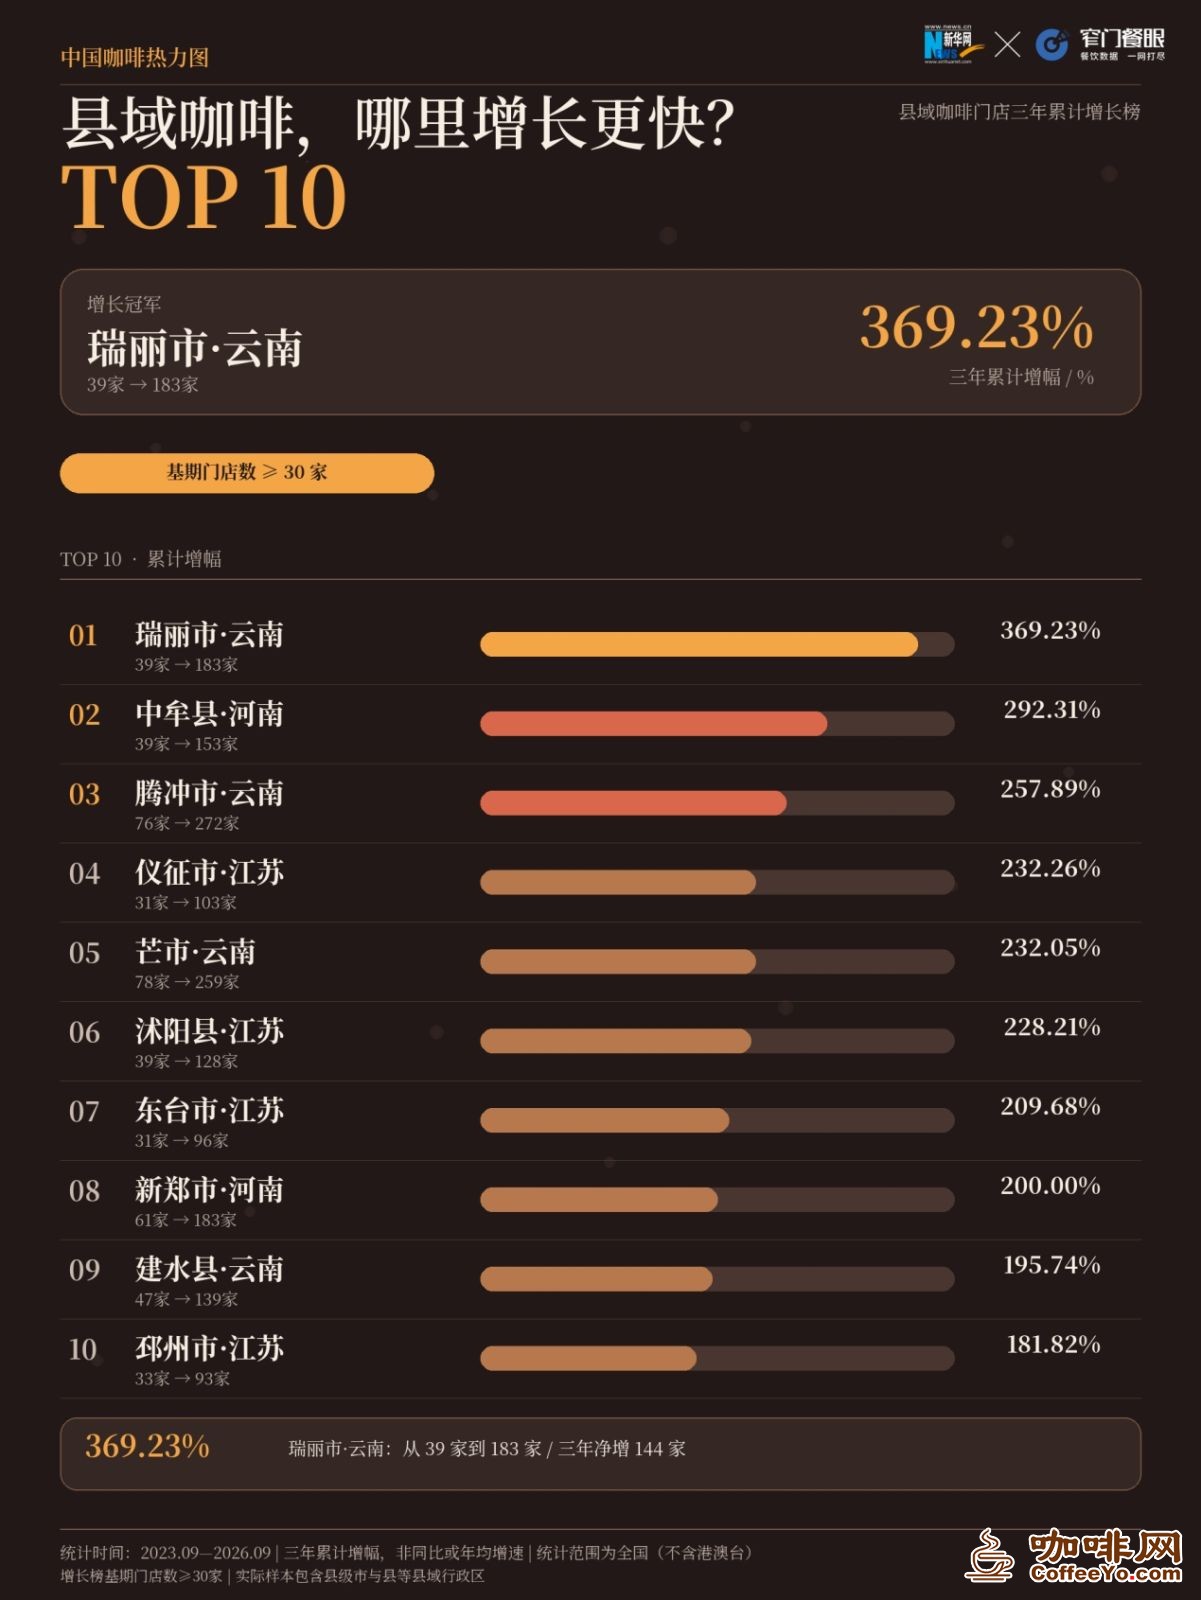Select the 基期门店数 ≥ 30 家 pill button
The image size is (1201, 1600).
247,473
